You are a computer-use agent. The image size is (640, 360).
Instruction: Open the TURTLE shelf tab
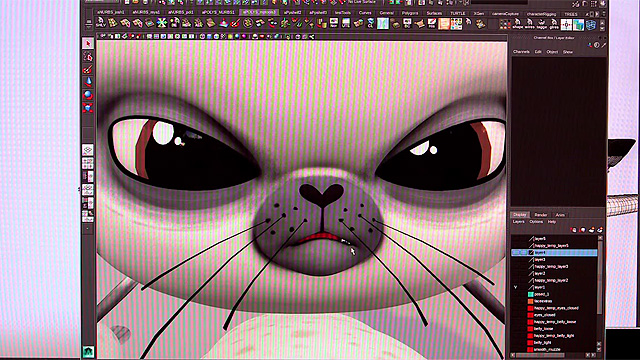pos(458,13)
